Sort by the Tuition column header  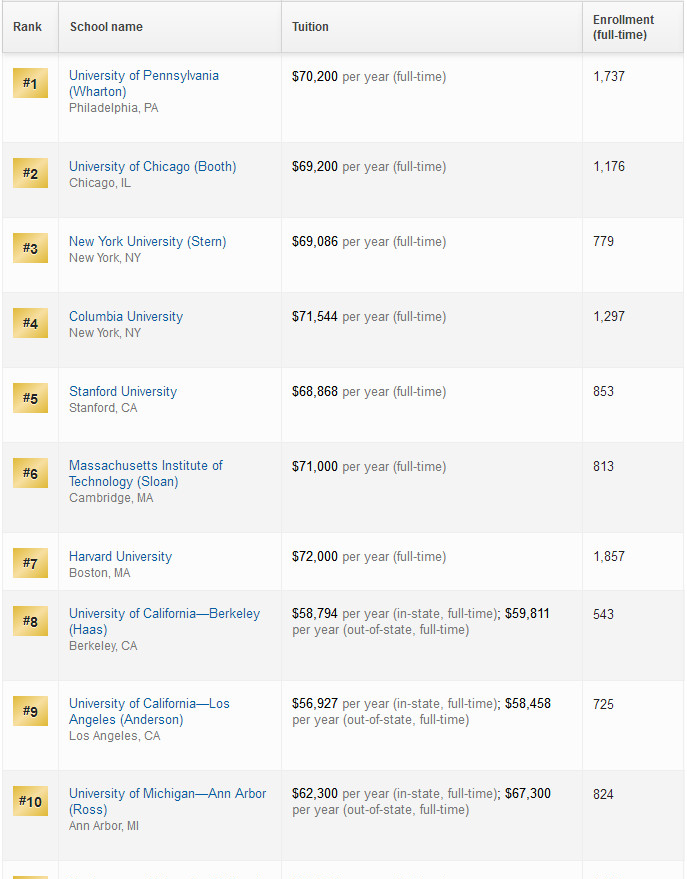[310, 27]
